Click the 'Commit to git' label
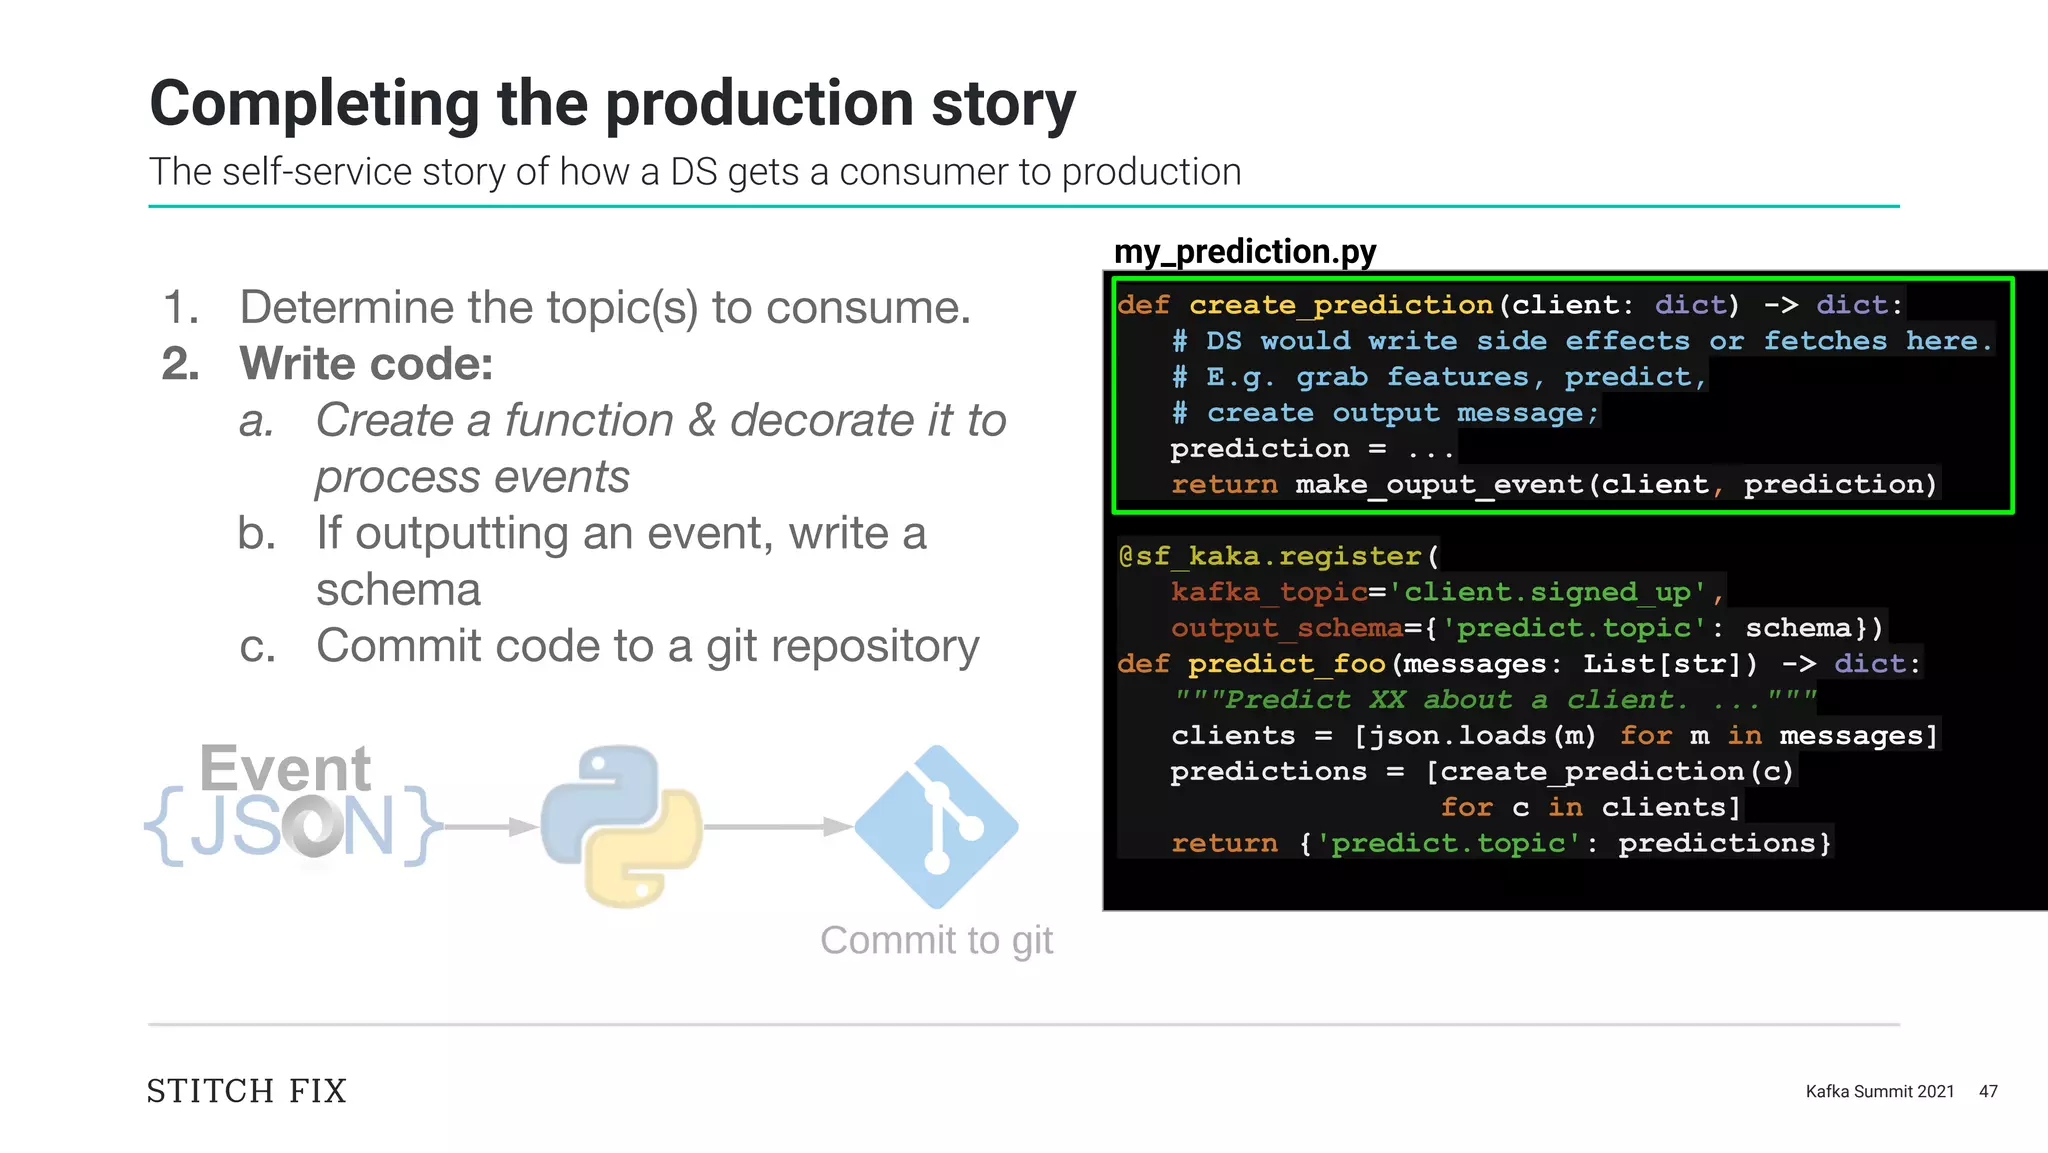2048x1153 pixels. pos(936,940)
